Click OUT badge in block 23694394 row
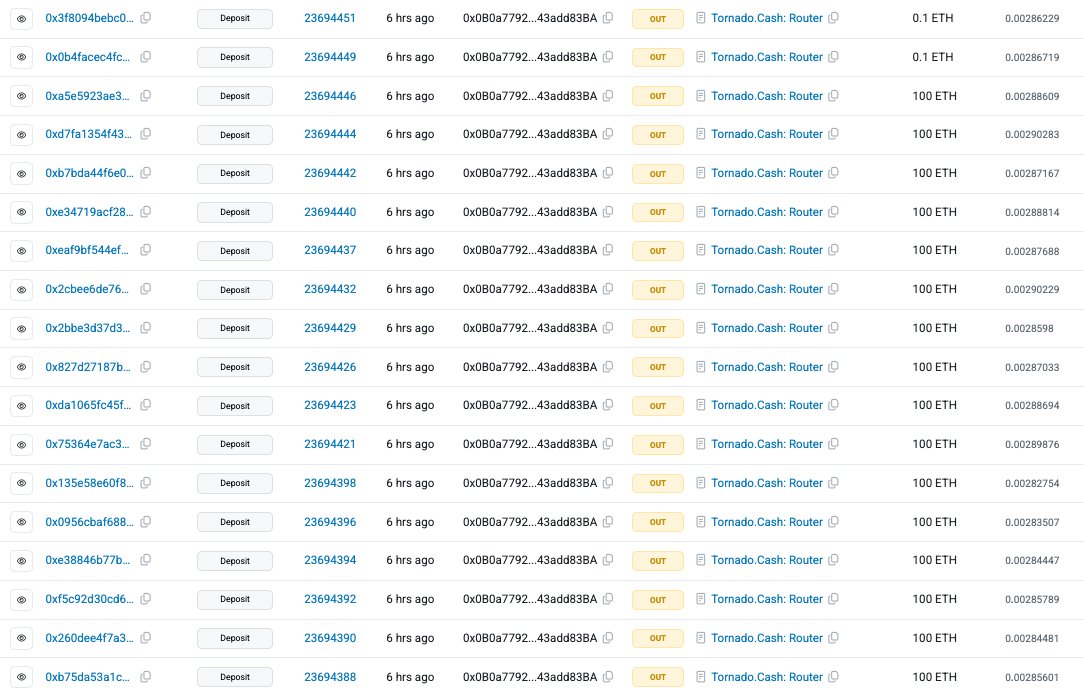Viewport: 1084px width, 696px height. (x=657, y=560)
